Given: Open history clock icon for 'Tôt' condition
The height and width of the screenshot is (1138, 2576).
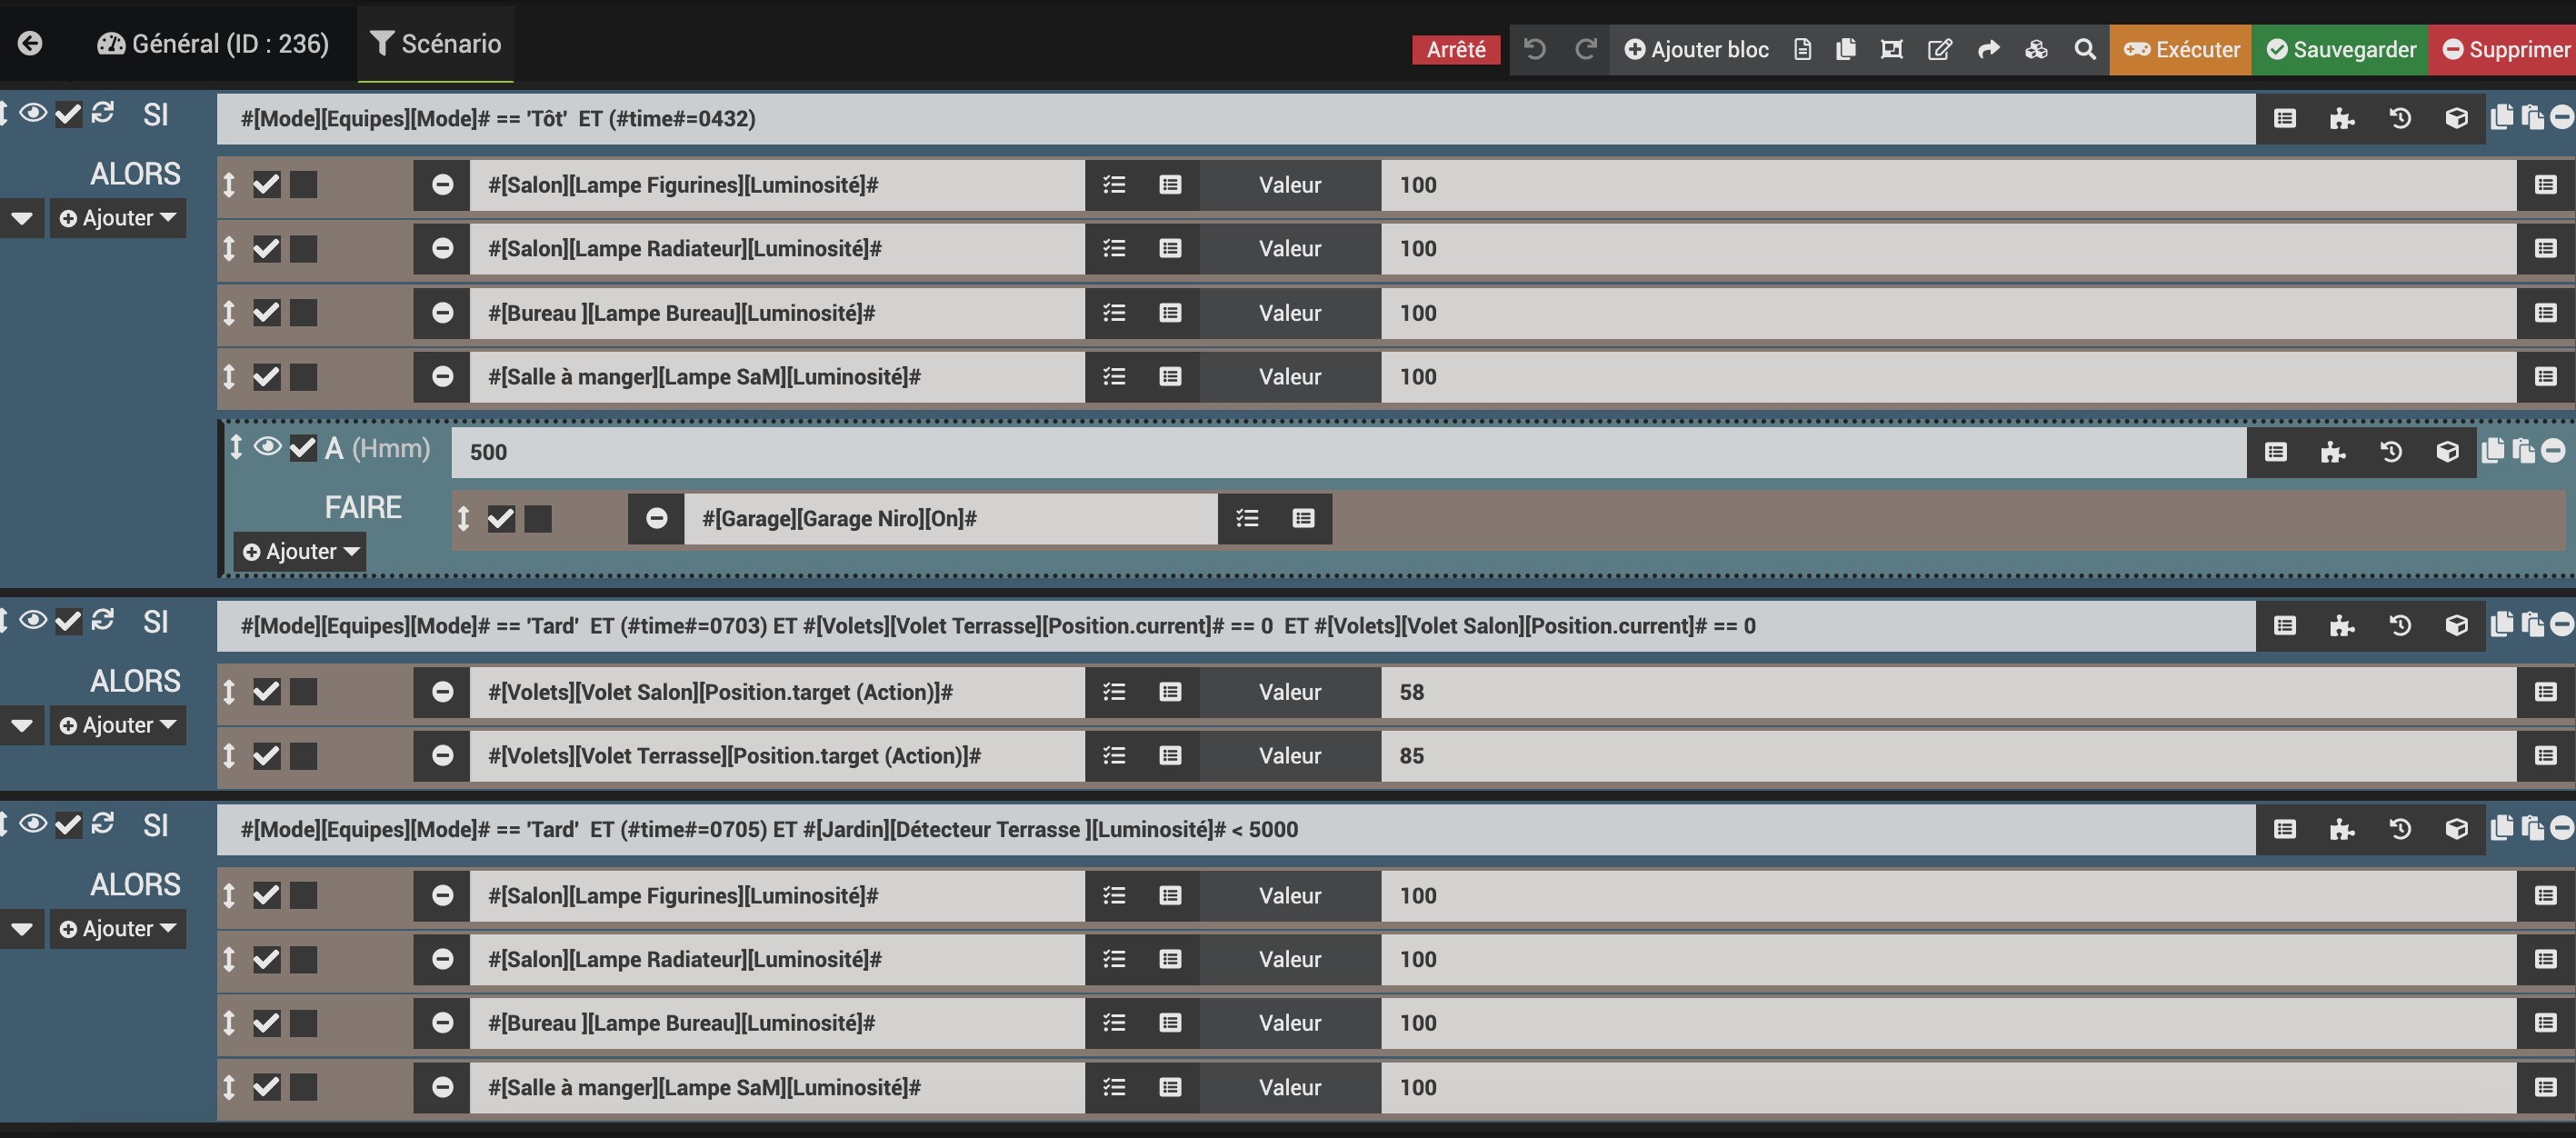Looking at the screenshot, I should tap(2399, 119).
